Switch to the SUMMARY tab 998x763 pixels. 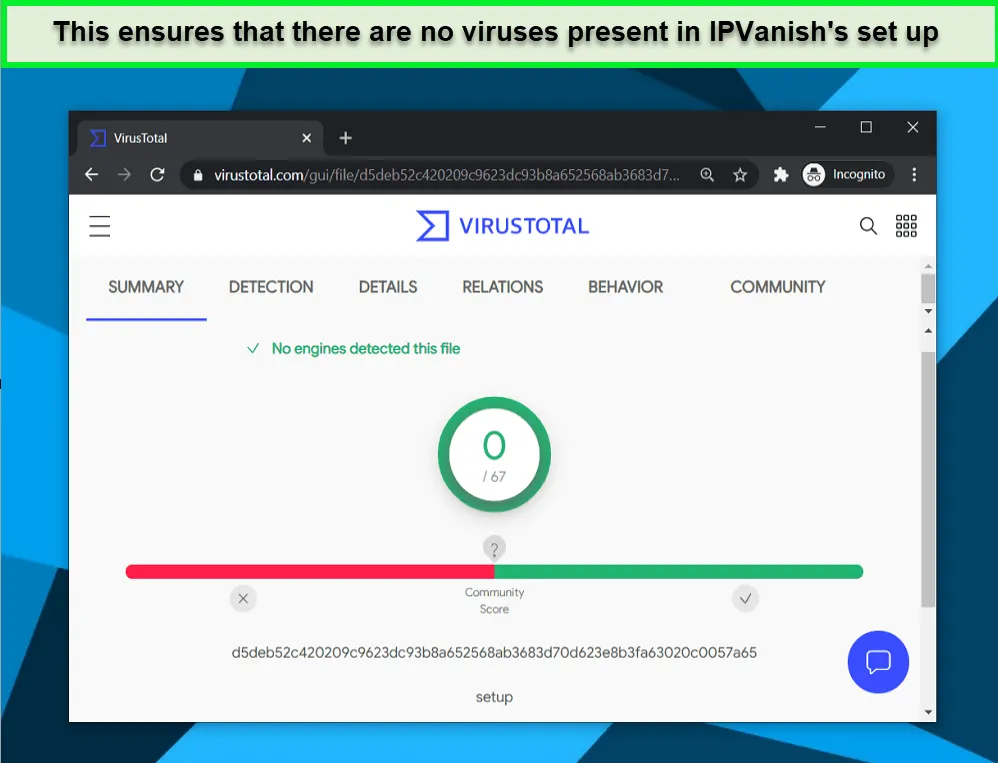click(x=146, y=287)
